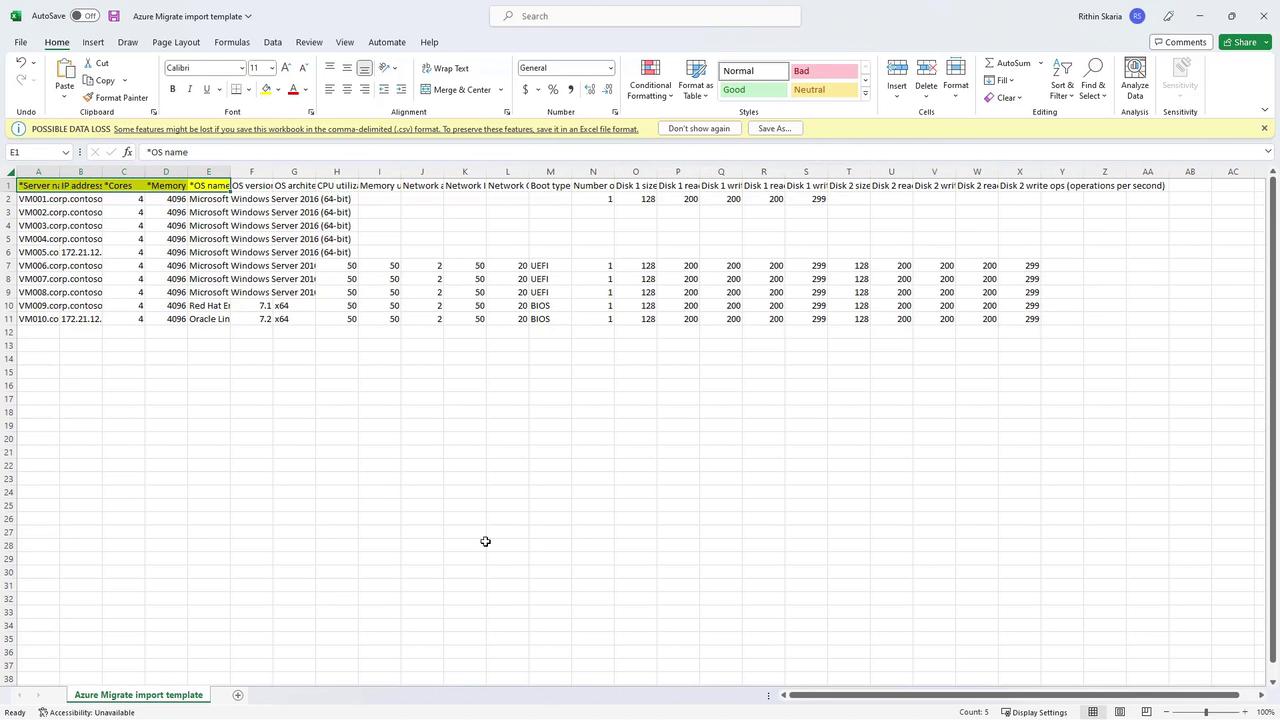Open the font size dropdown
Screen dimensions: 1280x720
point(272,68)
